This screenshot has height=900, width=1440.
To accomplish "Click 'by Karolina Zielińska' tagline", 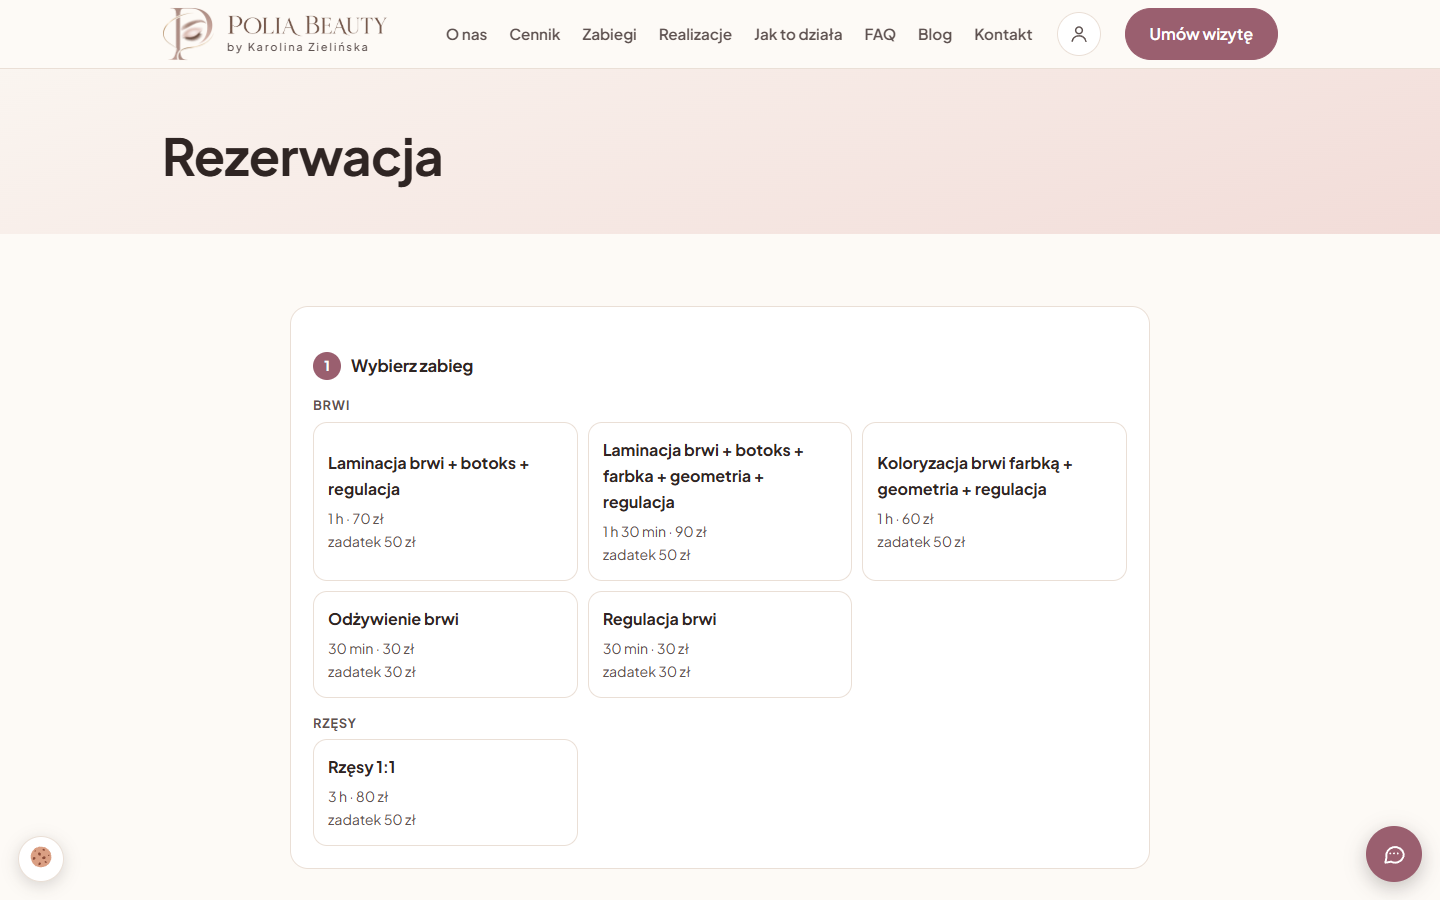I will pos(298,47).
